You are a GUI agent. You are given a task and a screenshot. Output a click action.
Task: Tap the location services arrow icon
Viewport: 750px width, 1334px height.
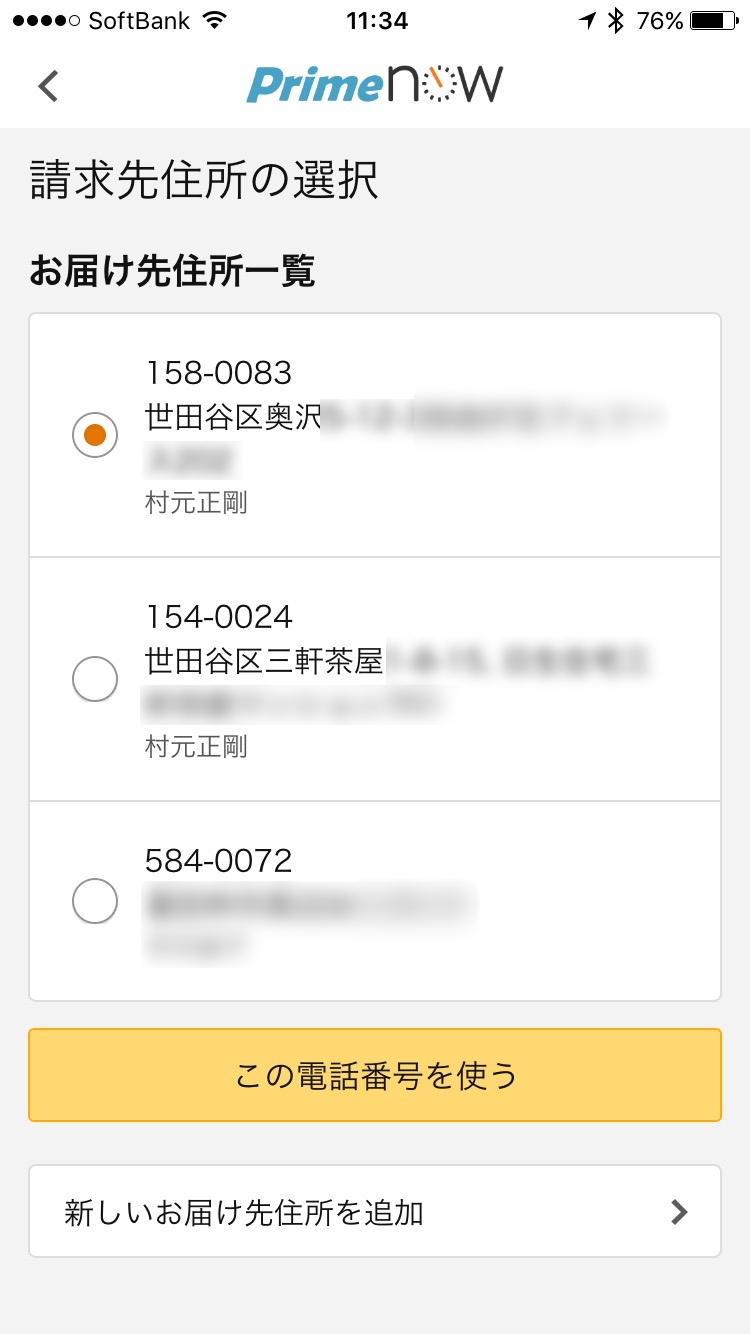pyautogui.click(x=588, y=20)
